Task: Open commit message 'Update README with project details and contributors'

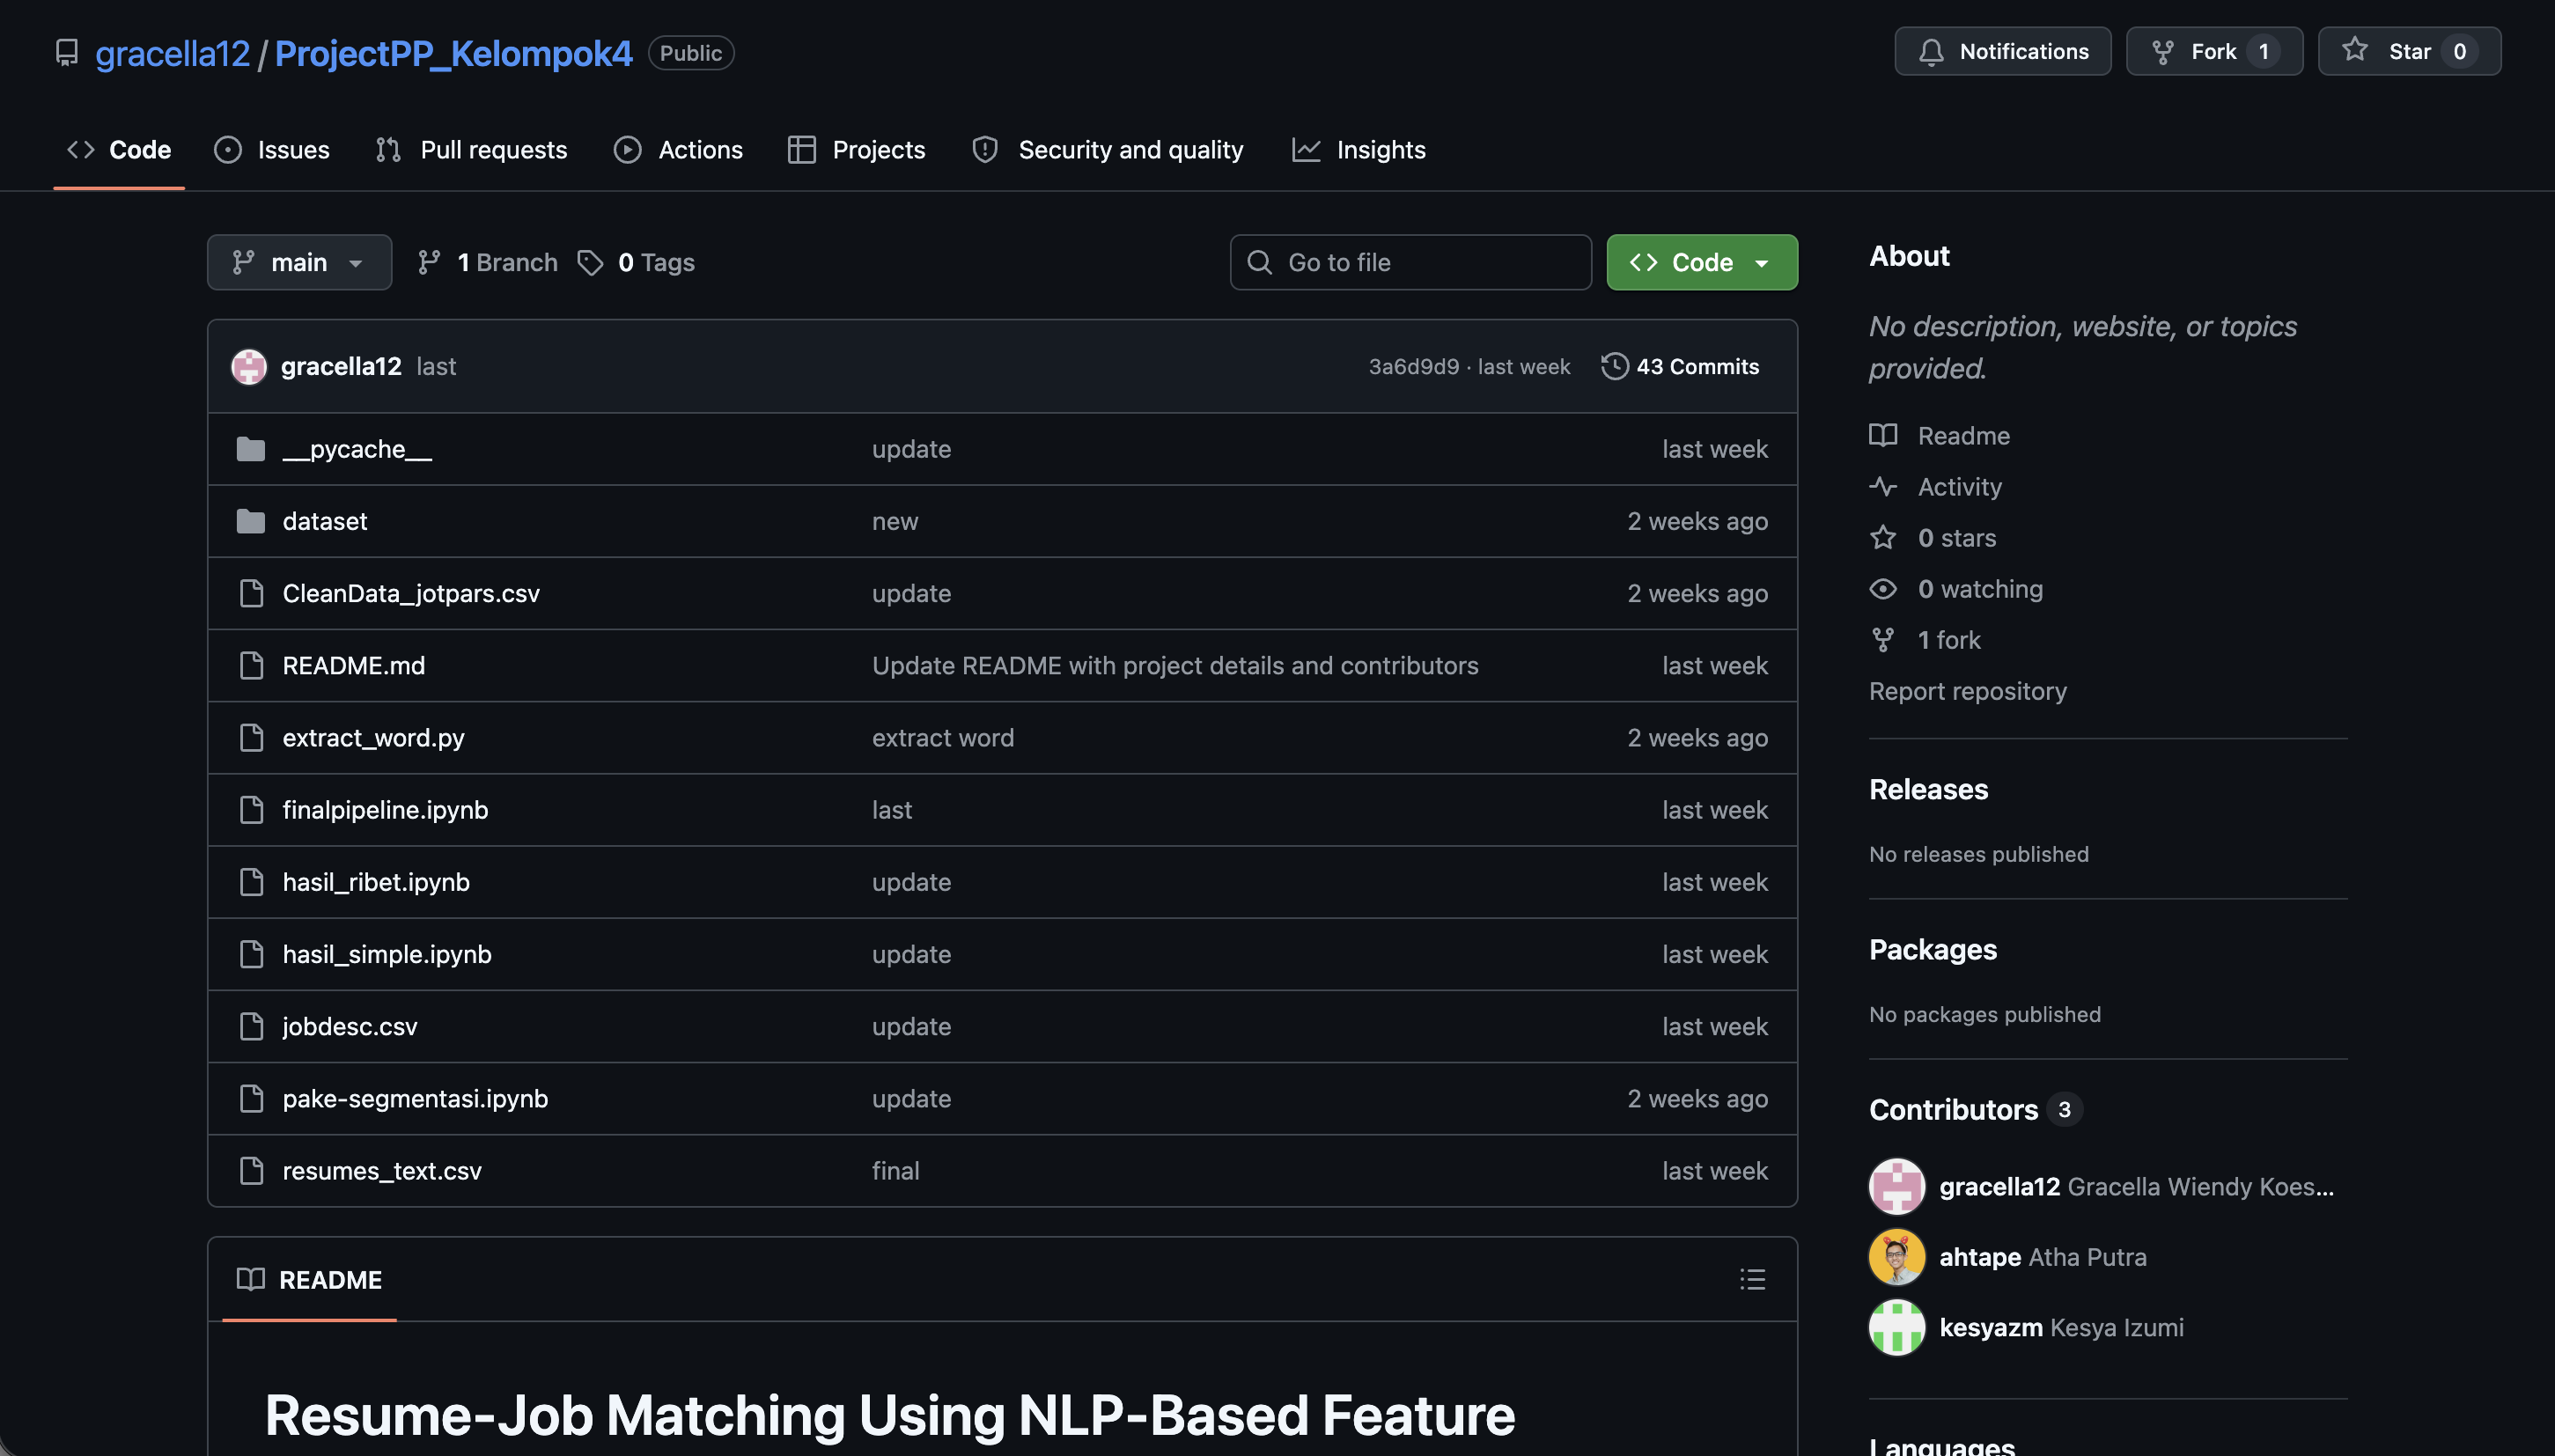Action: [1175, 665]
